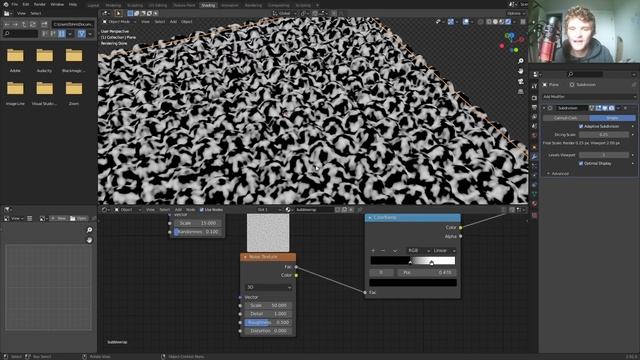Expand the Advanced section in modifier

(558, 173)
